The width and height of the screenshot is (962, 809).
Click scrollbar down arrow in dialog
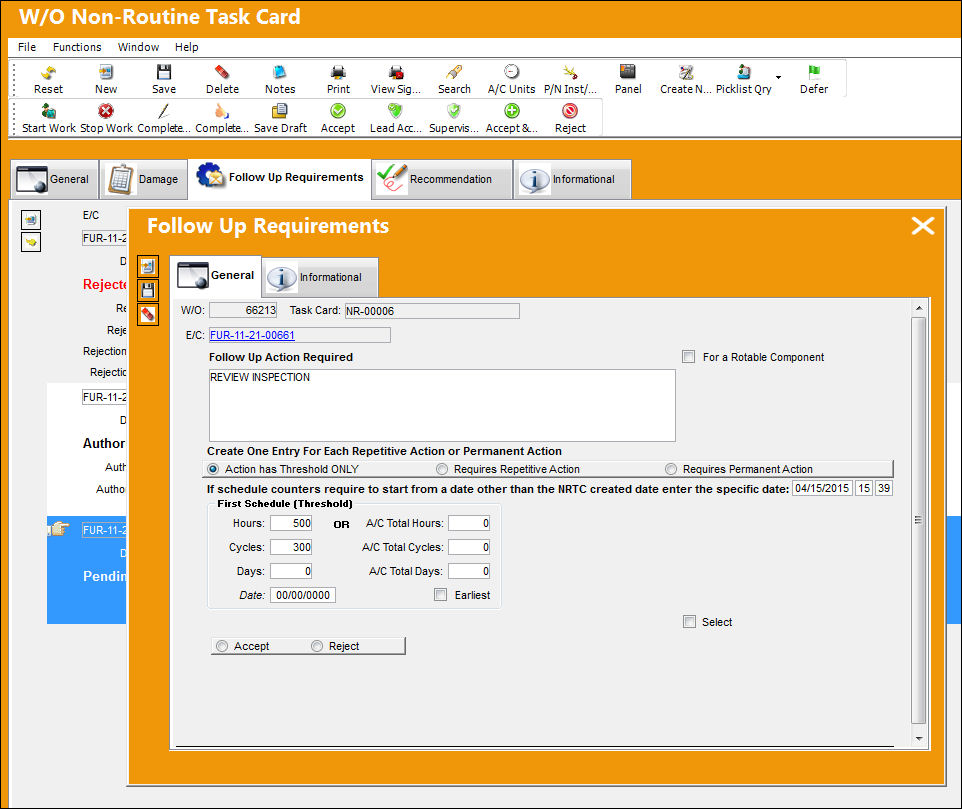918,738
